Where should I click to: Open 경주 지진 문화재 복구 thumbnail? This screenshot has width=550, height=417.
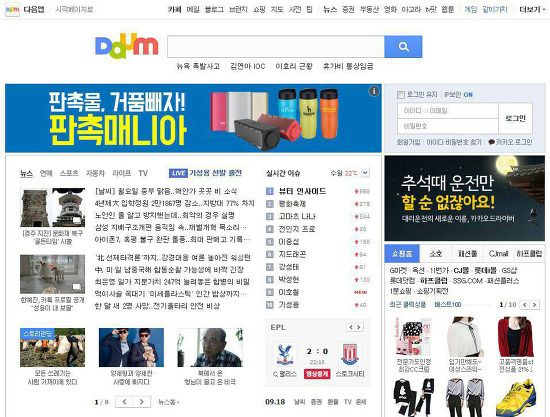(52, 208)
